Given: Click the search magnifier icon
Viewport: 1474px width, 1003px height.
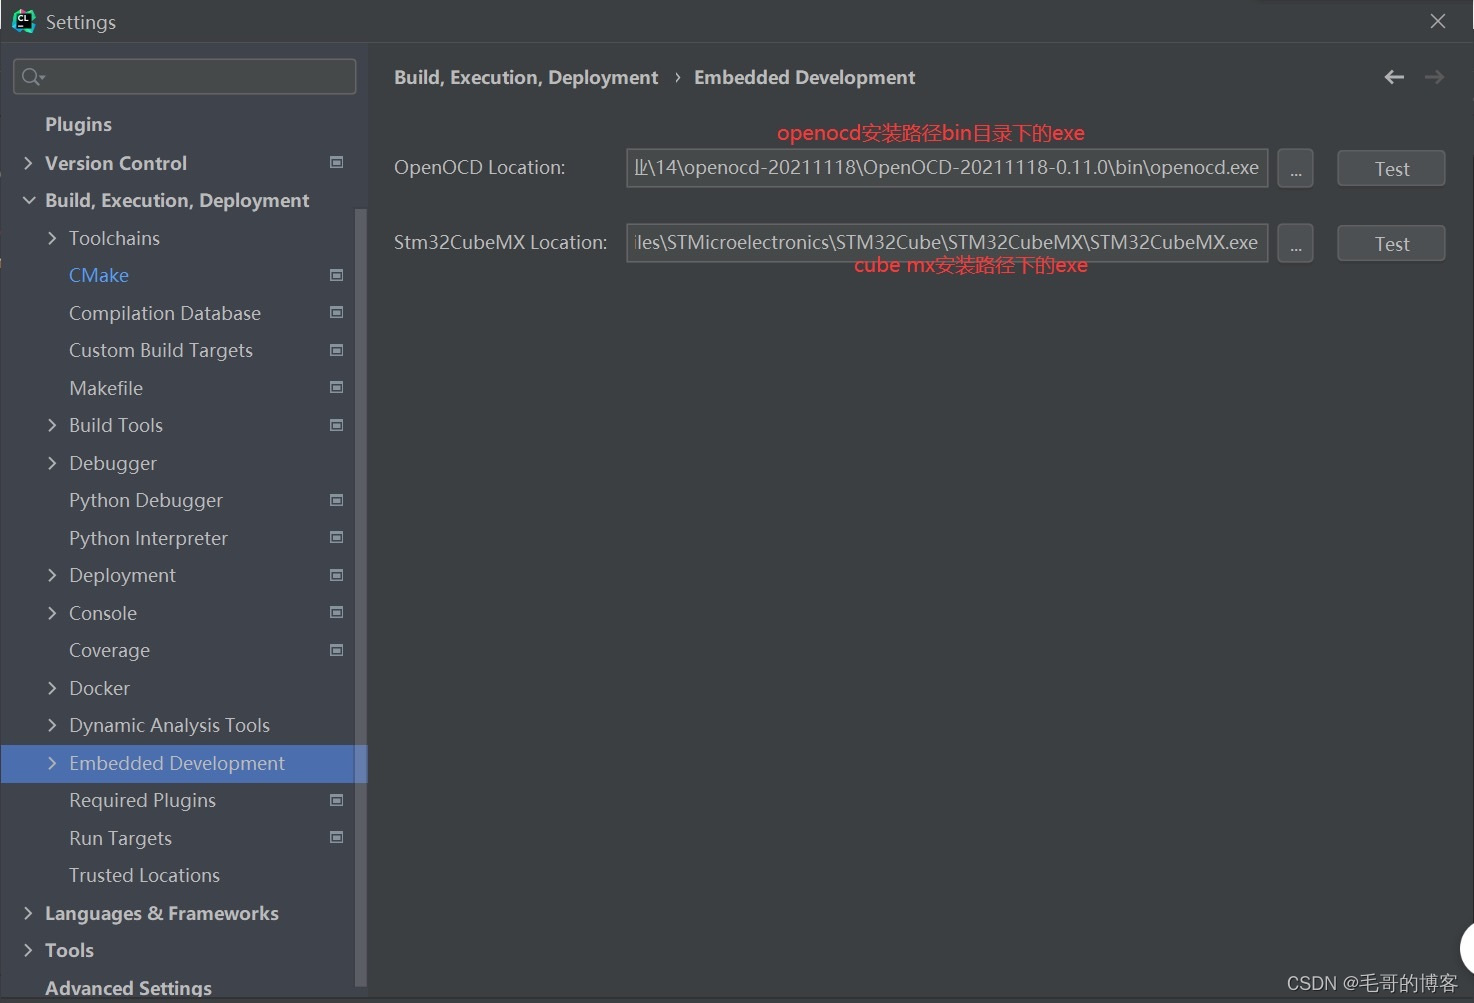Looking at the screenshot, I should [32, 77].
